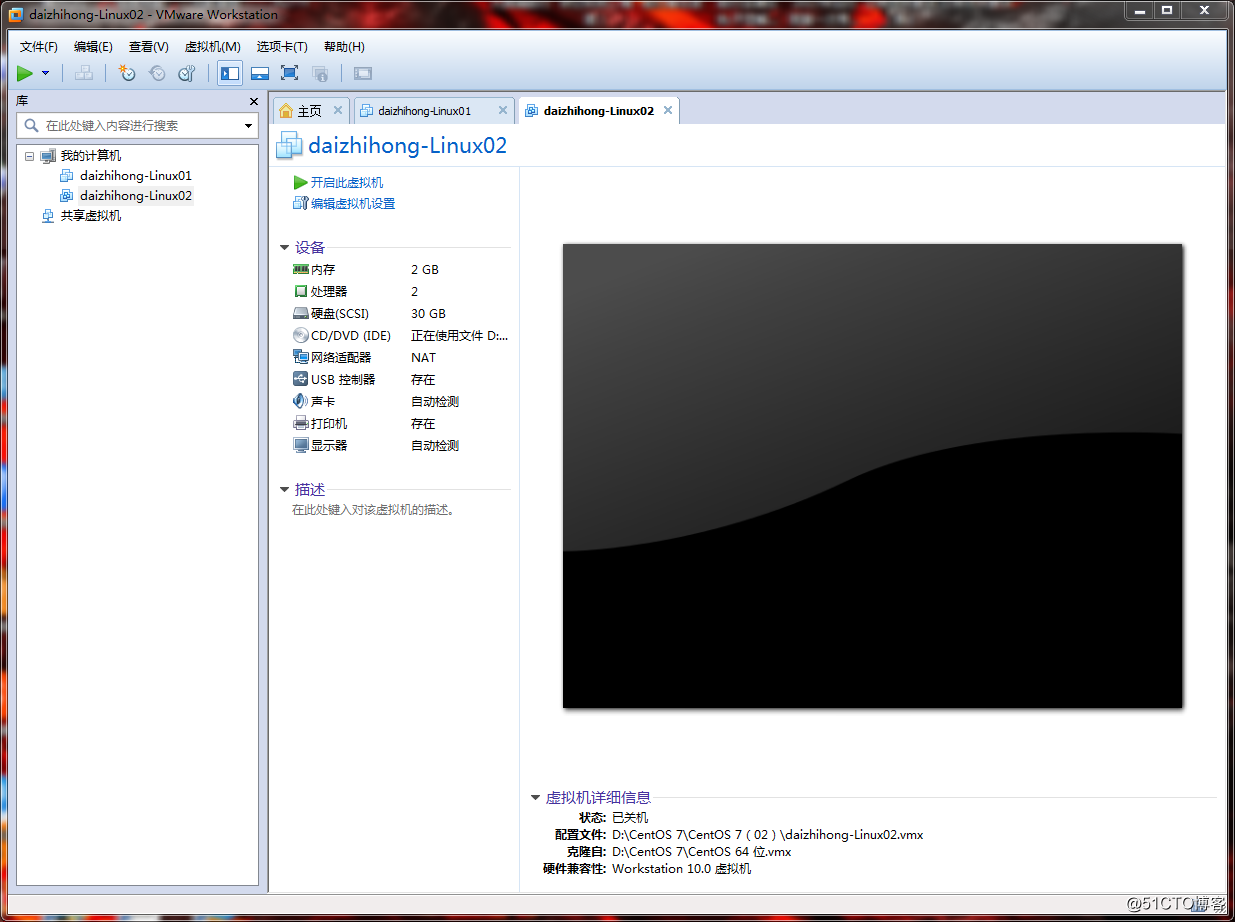Click 开启此虚拟机 link
Image resolution: width=1235 pixels, height=922 pixels.
pos(347,183)
